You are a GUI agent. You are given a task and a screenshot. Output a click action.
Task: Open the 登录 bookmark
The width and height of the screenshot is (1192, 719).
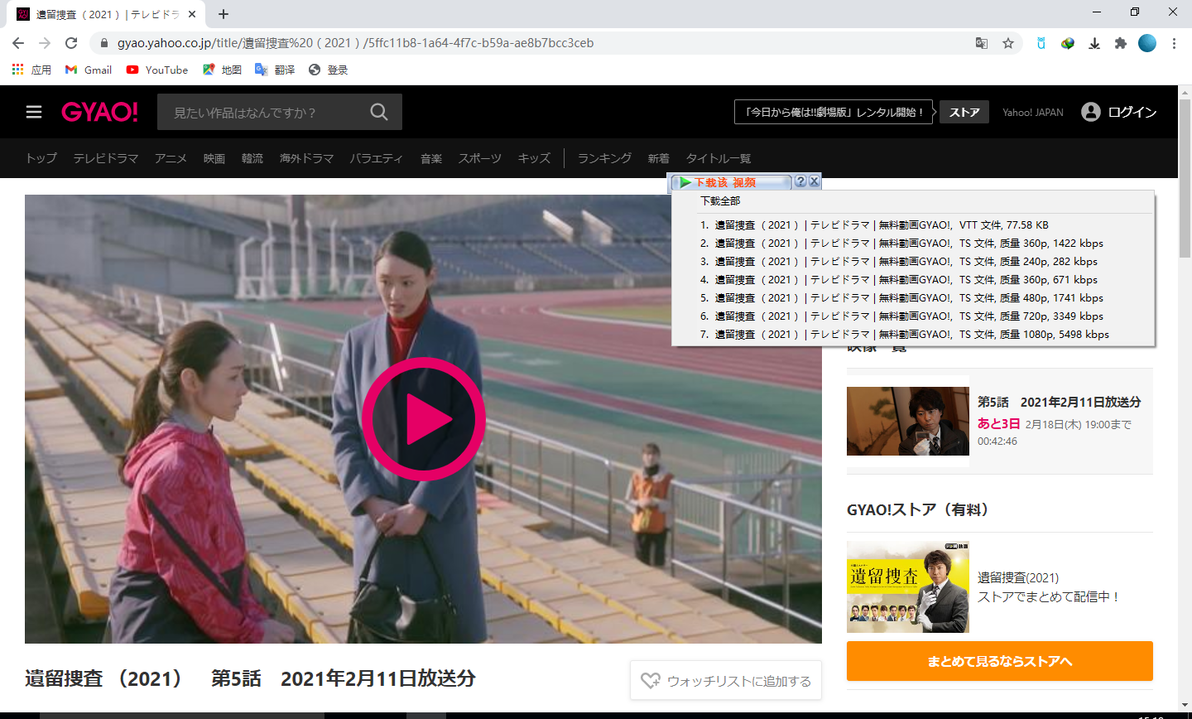[328, 70]
